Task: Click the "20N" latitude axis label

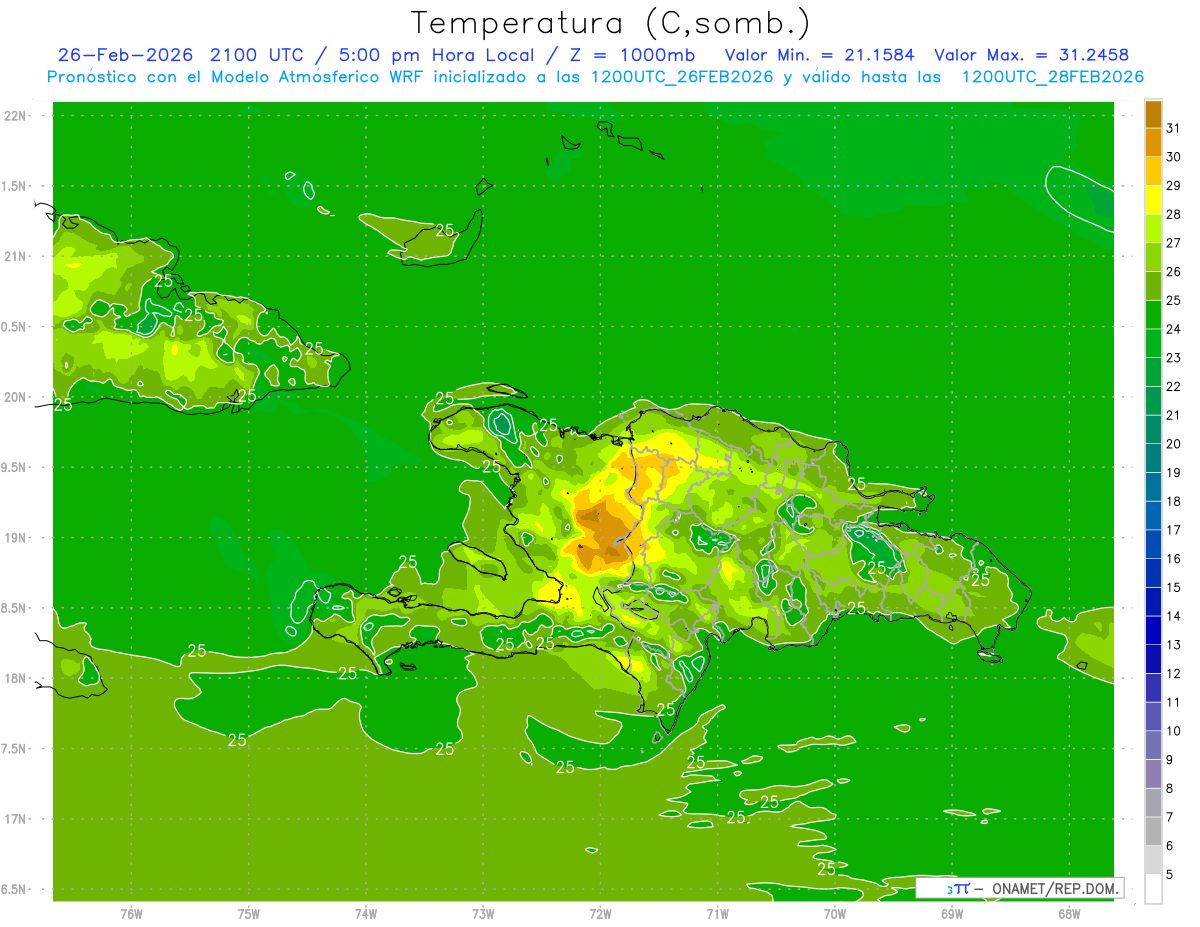Action: (x=16, y=398)
